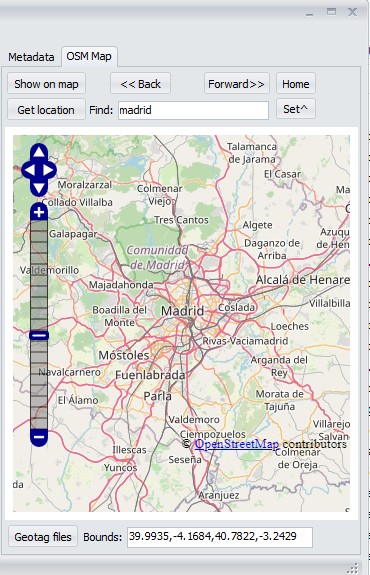Image resolution: width=370 pixels, height=575 pixels.
Task: Click the Parla label on the map
Action: [x=158, y=396]
